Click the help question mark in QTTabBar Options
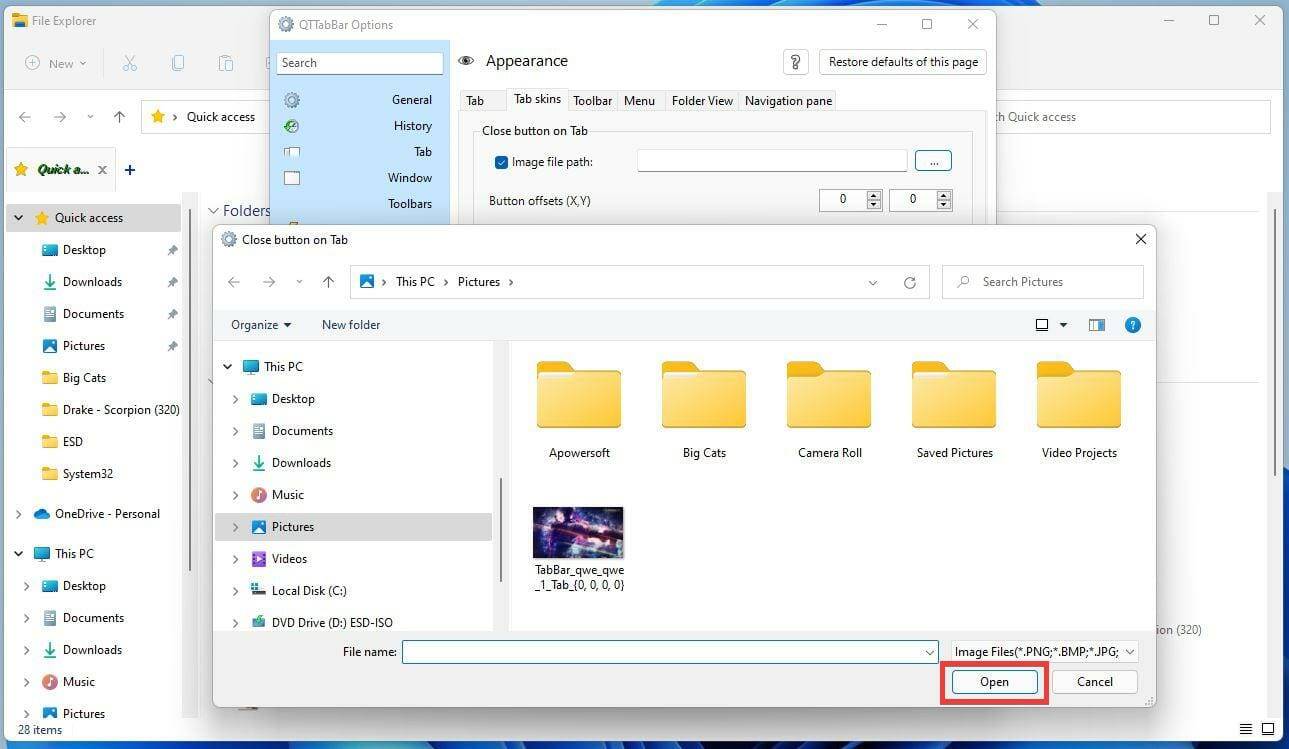The height and width of the screenshot is (749, 1289). point(795,61)
